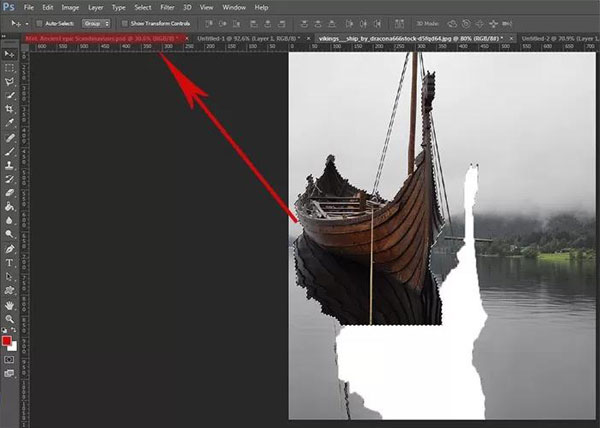This screenshot has height=428, width=600.
Task: Select the Clone Stamp tool
Action: [x=9, y=165]
